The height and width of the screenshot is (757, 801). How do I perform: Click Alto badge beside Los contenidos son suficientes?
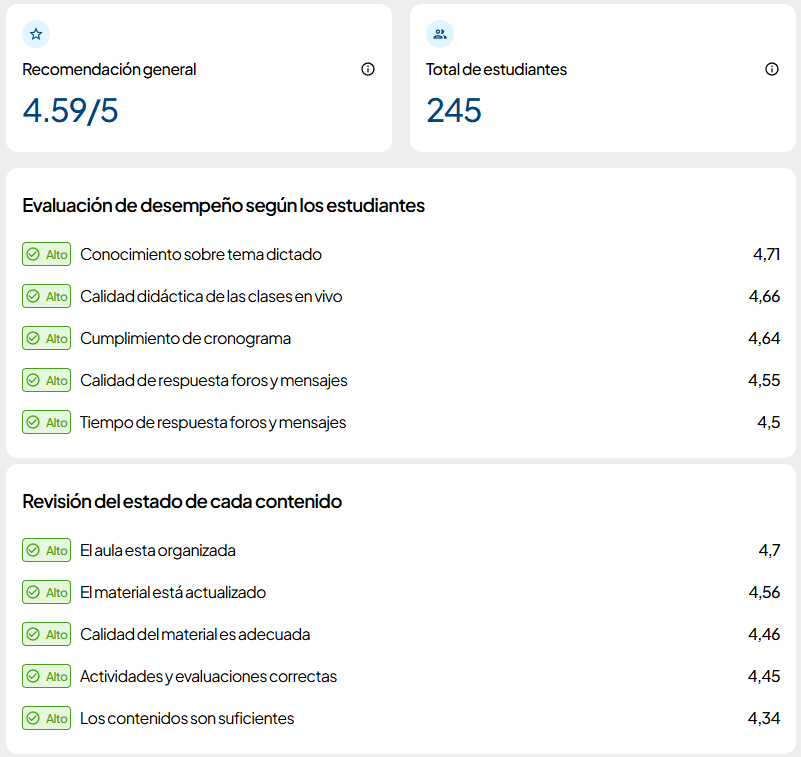point(46,718)
